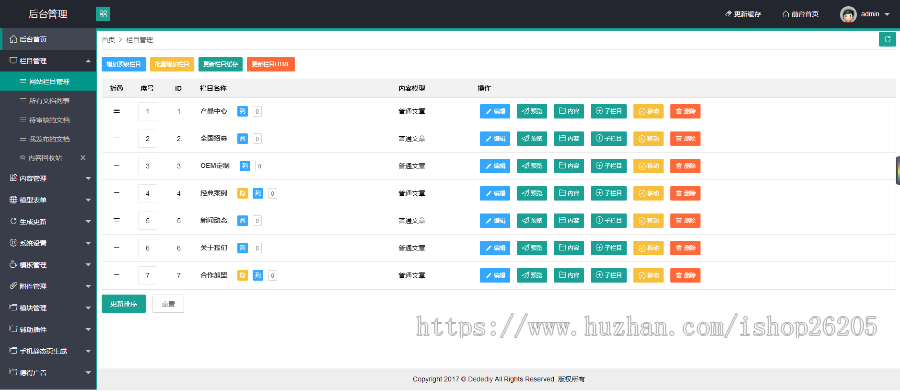The image size is (900, 391).
Task: Open 所有文档列表 in the sidebar
Action: click(x=48, y=100)
